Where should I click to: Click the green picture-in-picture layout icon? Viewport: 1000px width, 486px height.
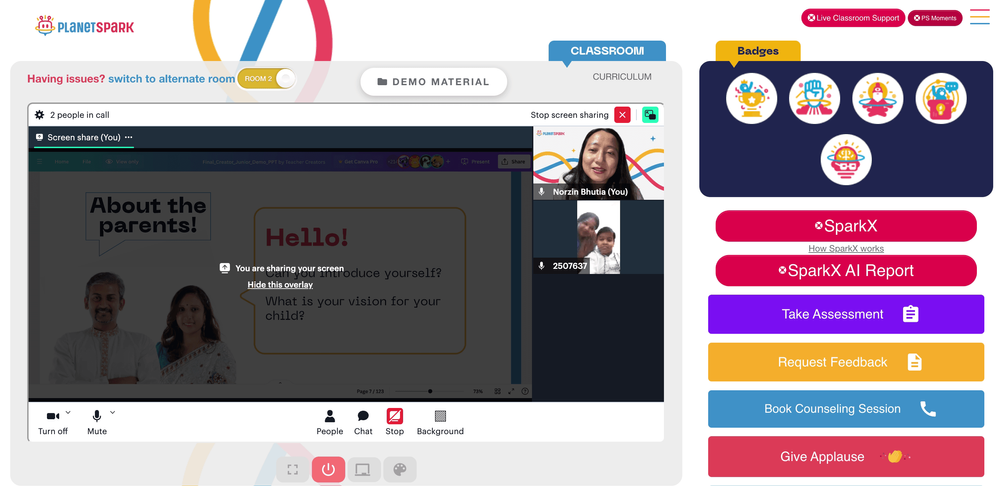pos(650,115)
